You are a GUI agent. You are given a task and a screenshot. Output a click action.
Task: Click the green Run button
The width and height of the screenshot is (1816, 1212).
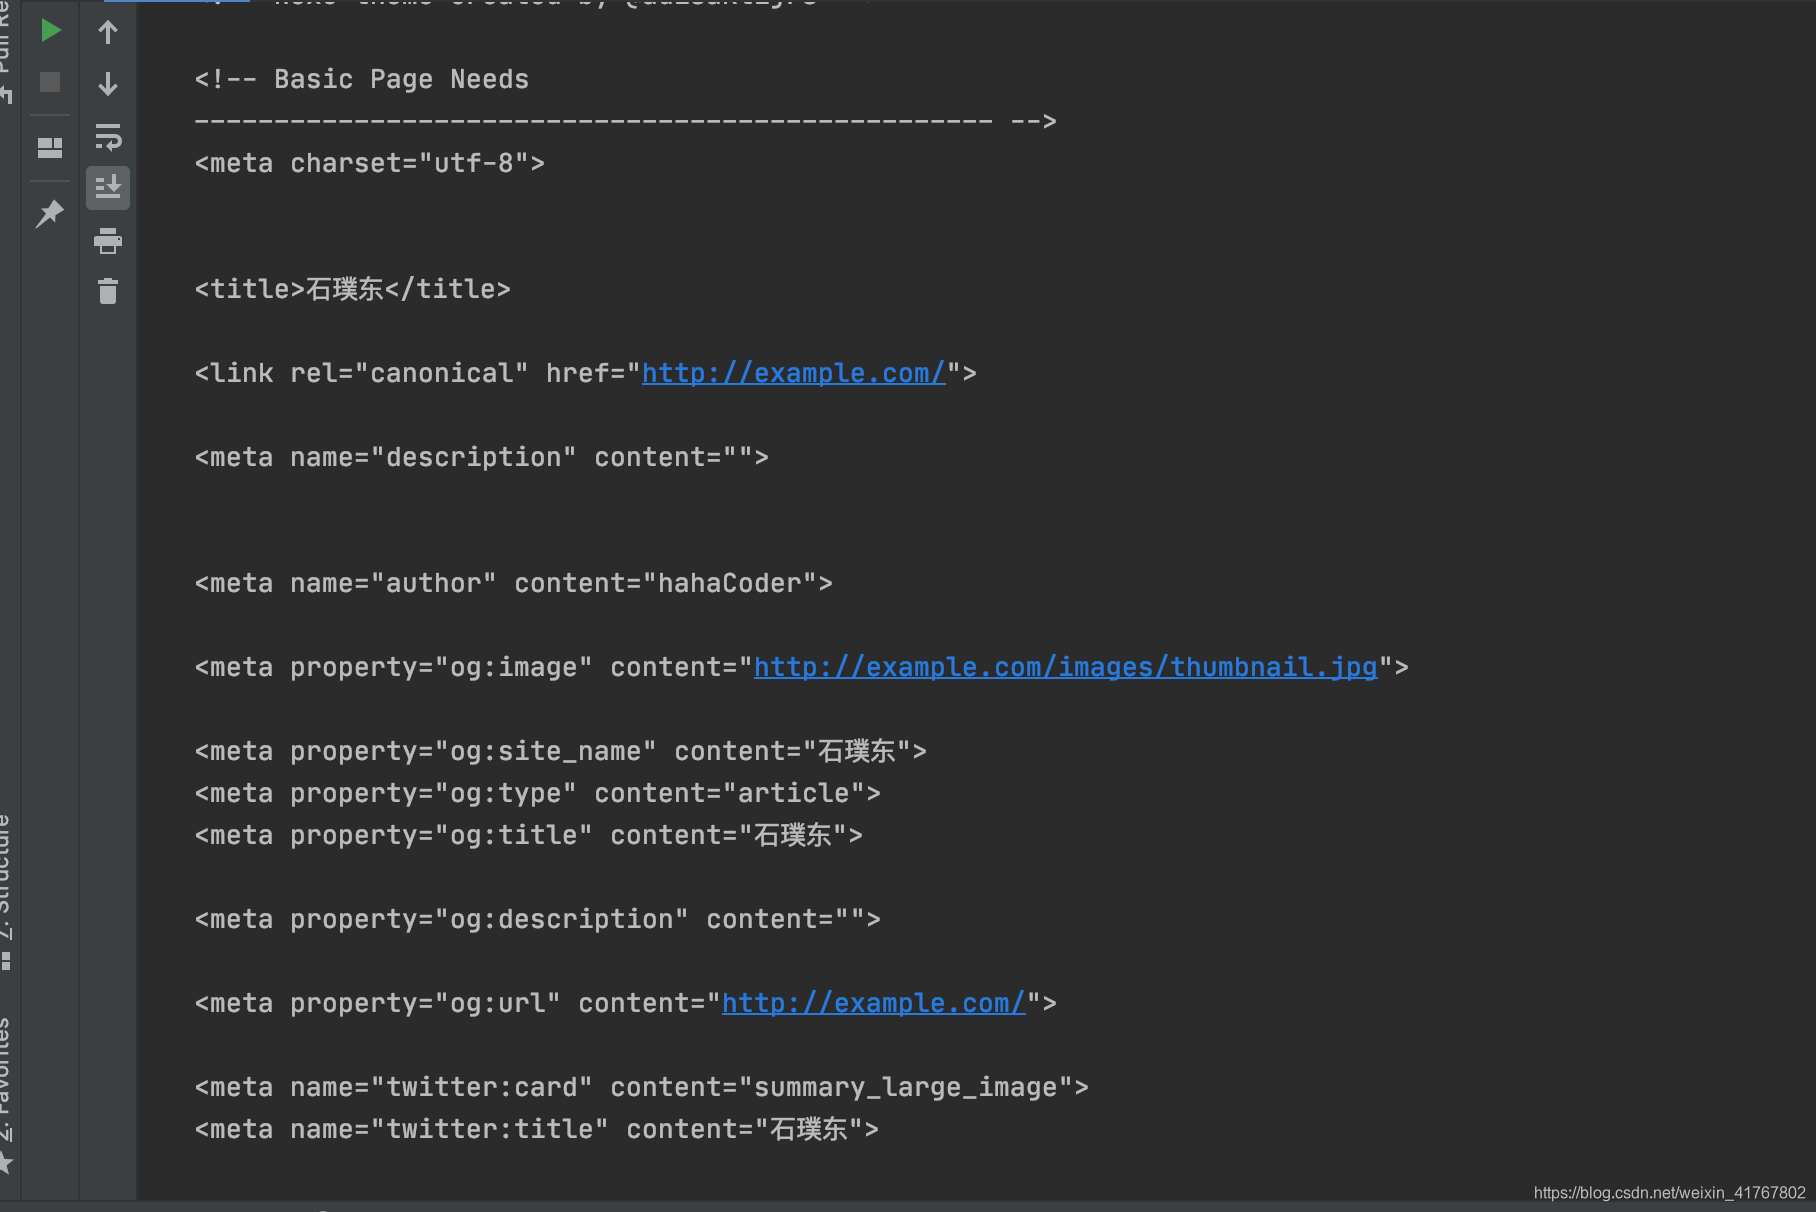tap(50, 31)
